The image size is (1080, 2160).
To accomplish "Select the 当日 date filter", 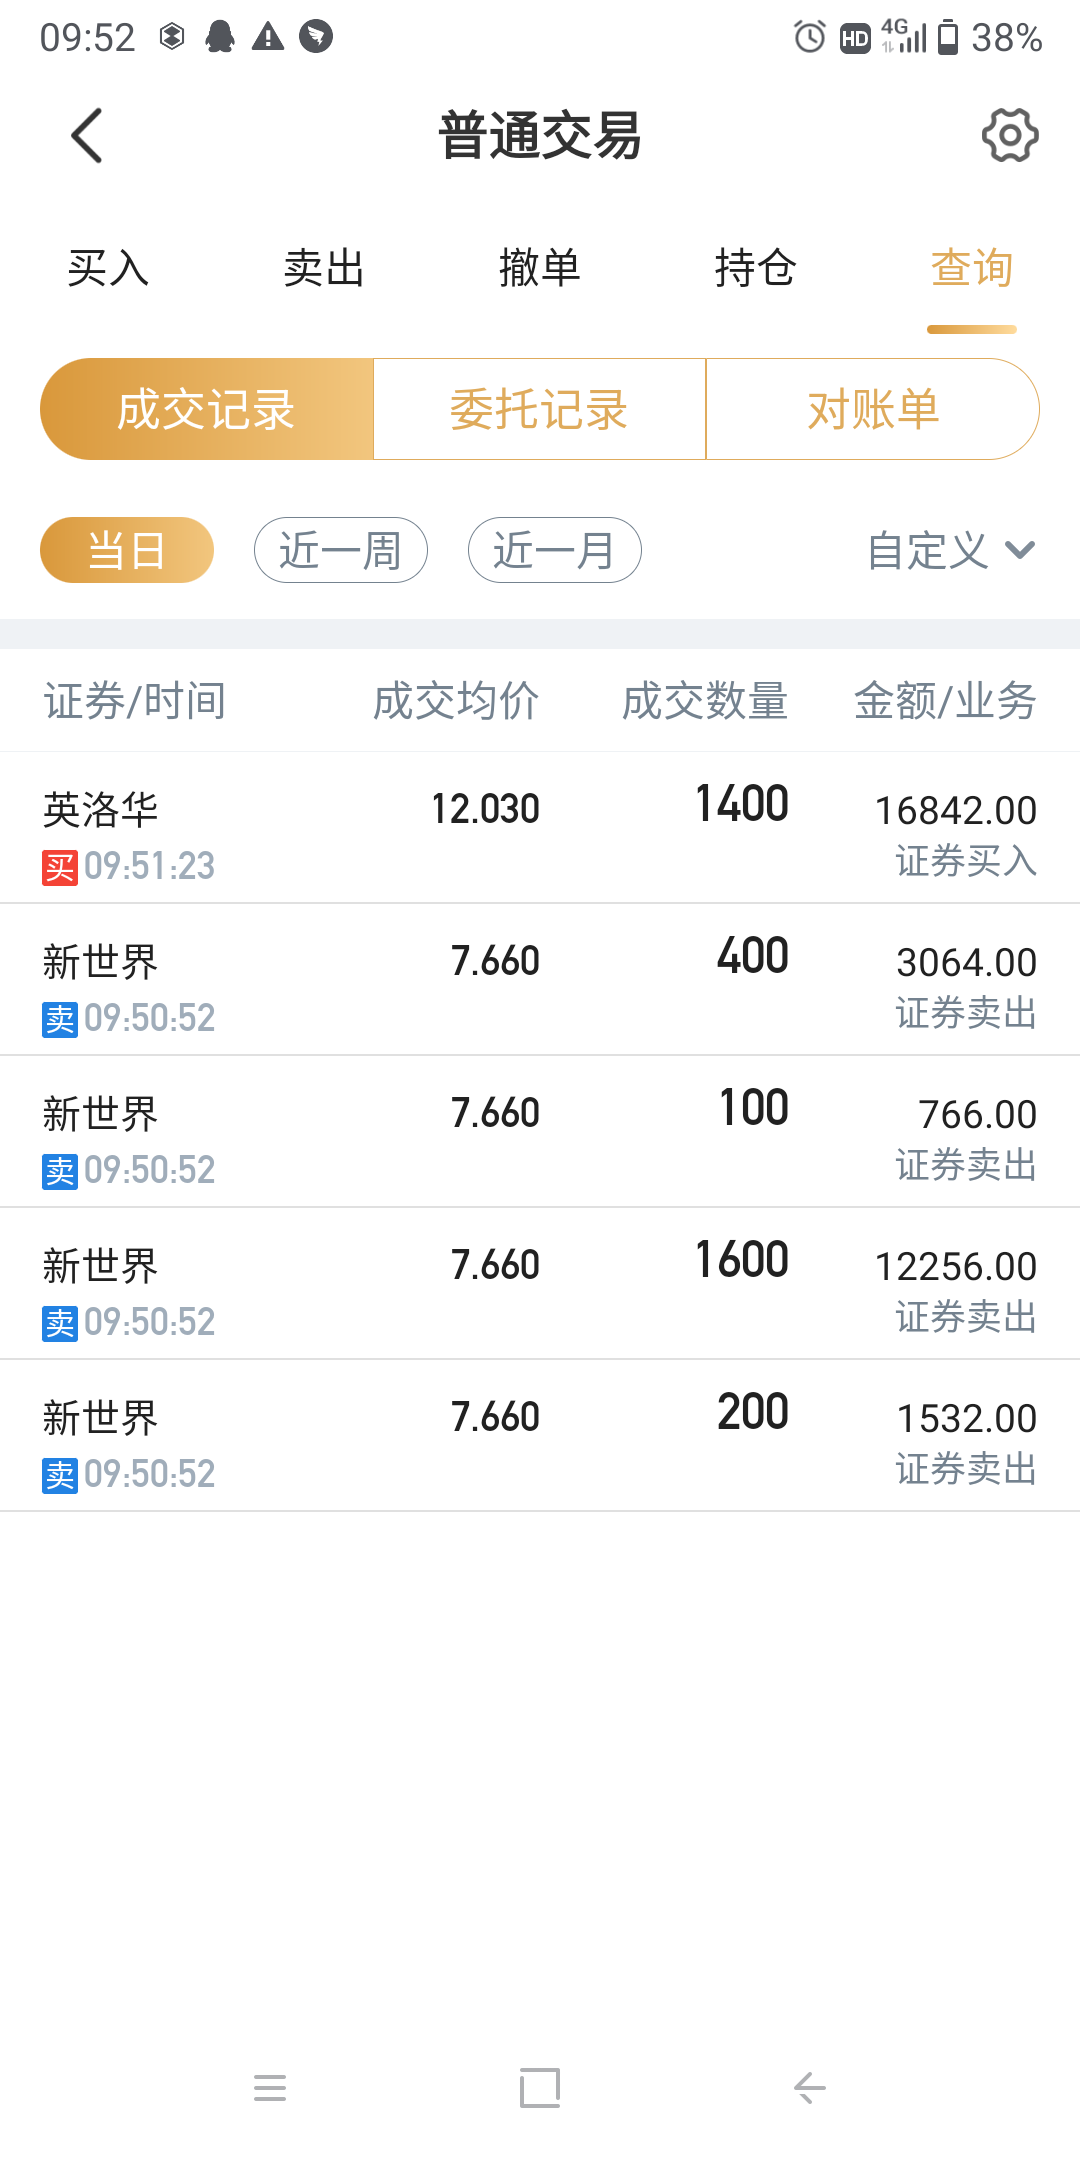I will pyautogui.click(x=127, y=550).
